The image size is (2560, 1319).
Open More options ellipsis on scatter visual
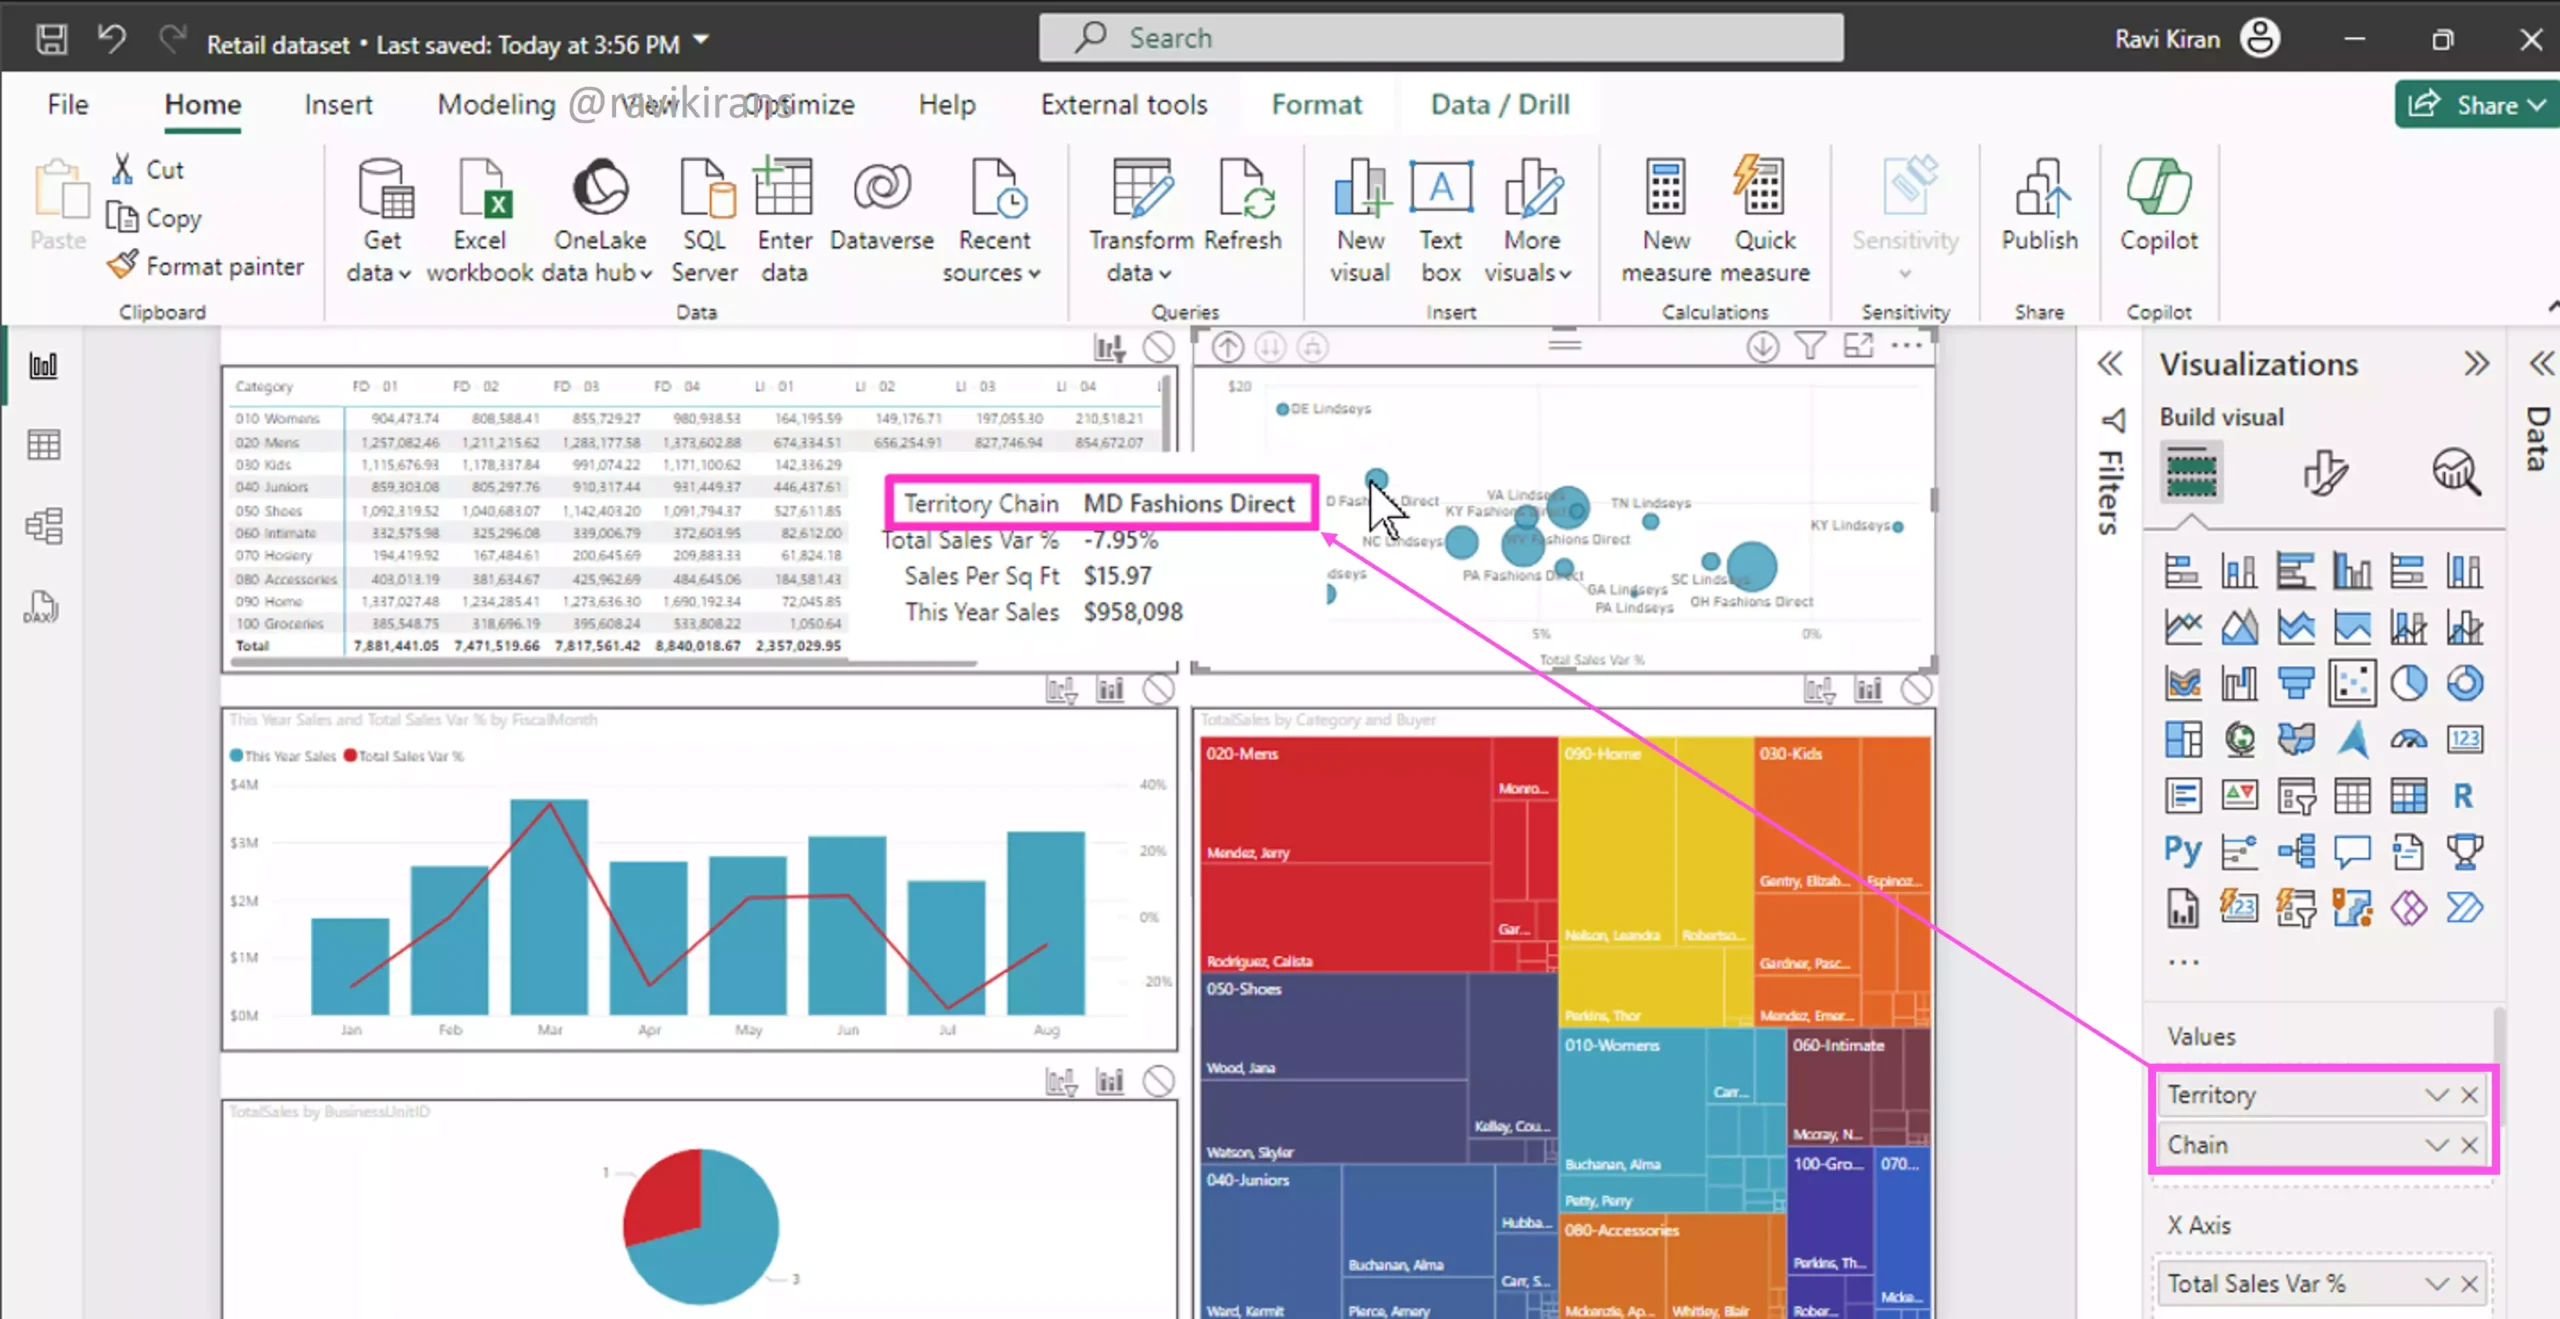coord(1906,346)
